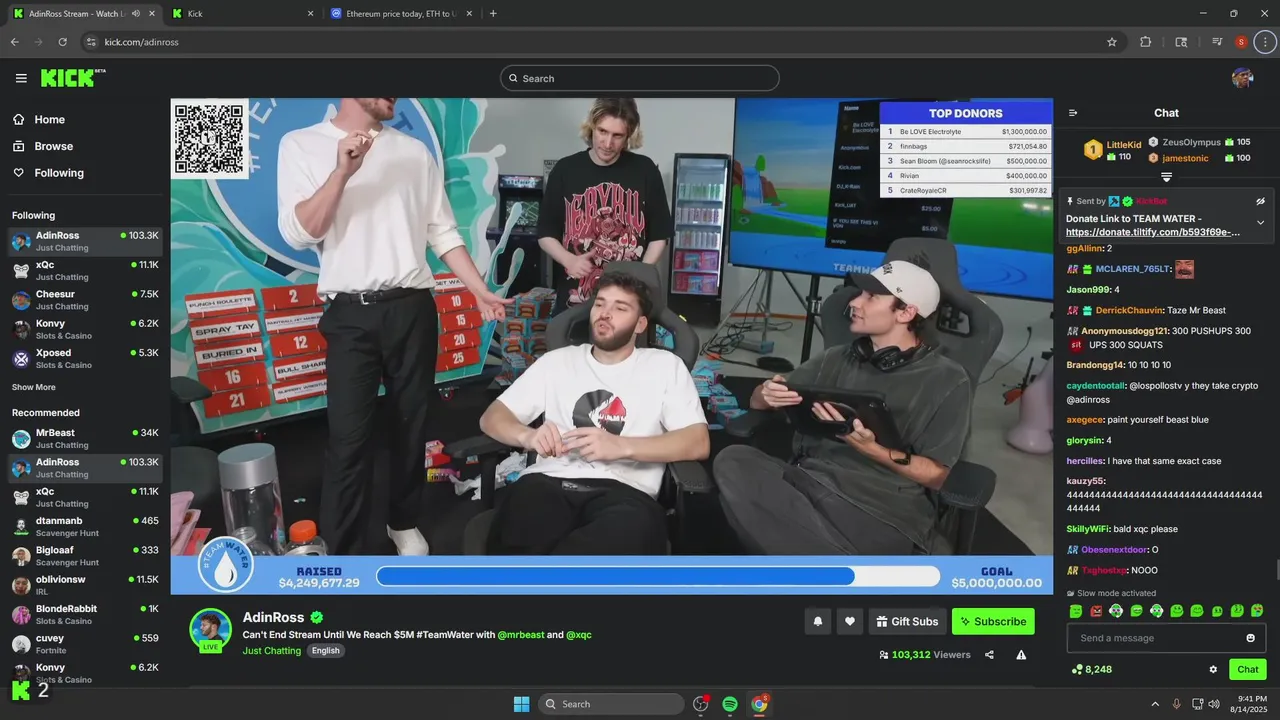This screenshot has width=1280, height=720.
Task: Expand the pinned Donate Link message
Action: (1260, 222)
